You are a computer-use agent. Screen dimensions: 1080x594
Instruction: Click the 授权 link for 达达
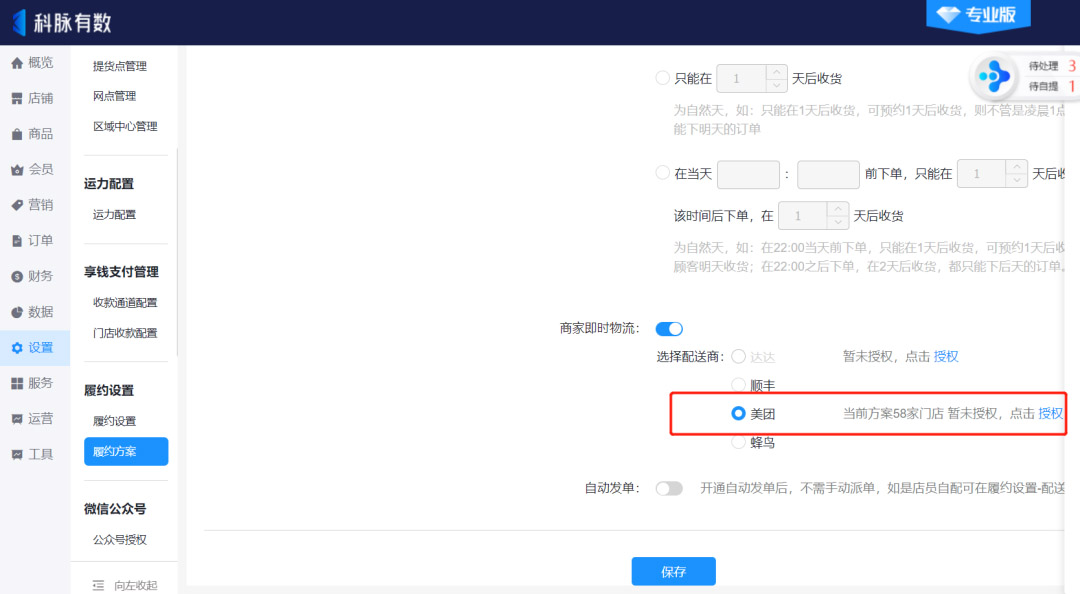click(946, 356)
